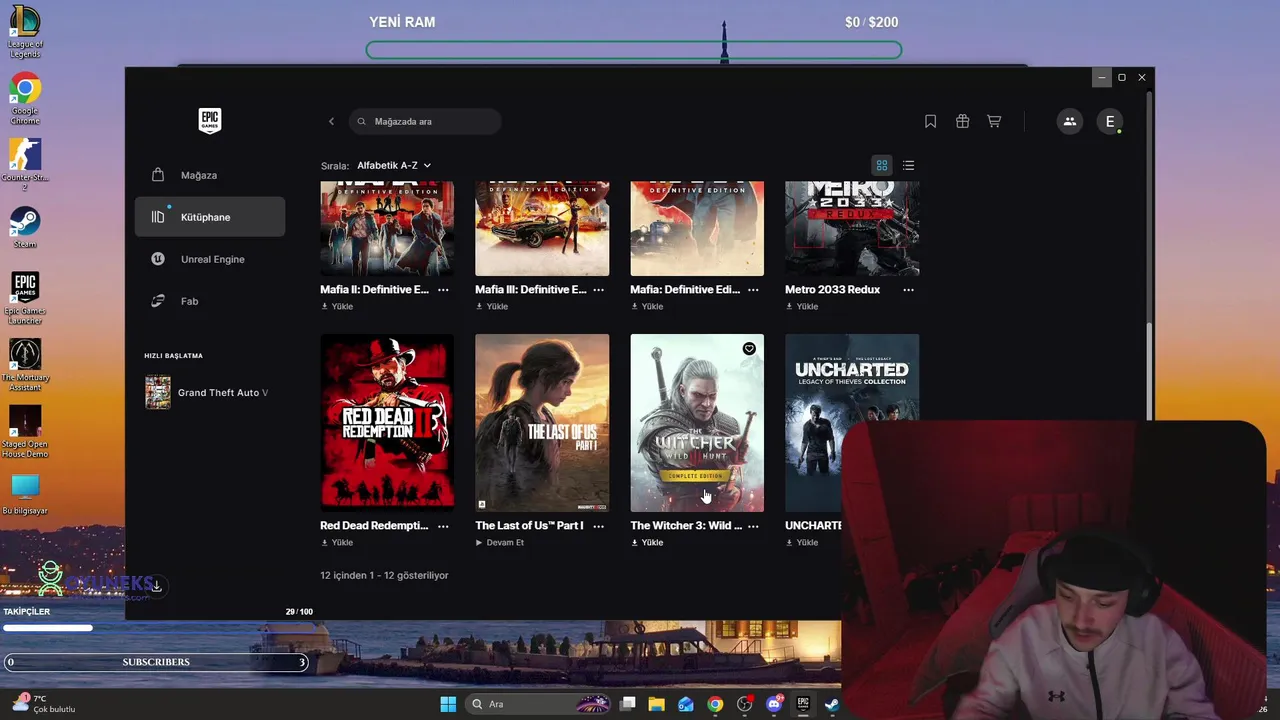Screen dimensions: 1280x720
Task: Click the download icon at sidebar bottom
Action: (x=157, y=586)
